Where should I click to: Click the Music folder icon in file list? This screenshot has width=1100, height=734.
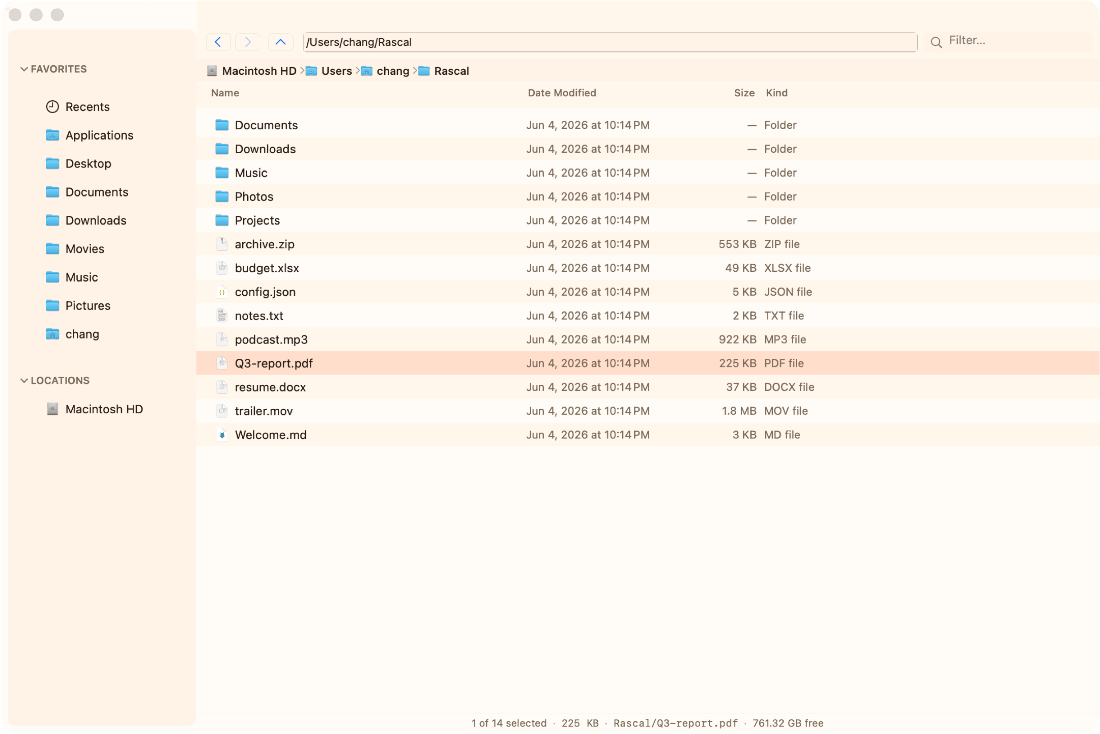(x=222, y=173)
